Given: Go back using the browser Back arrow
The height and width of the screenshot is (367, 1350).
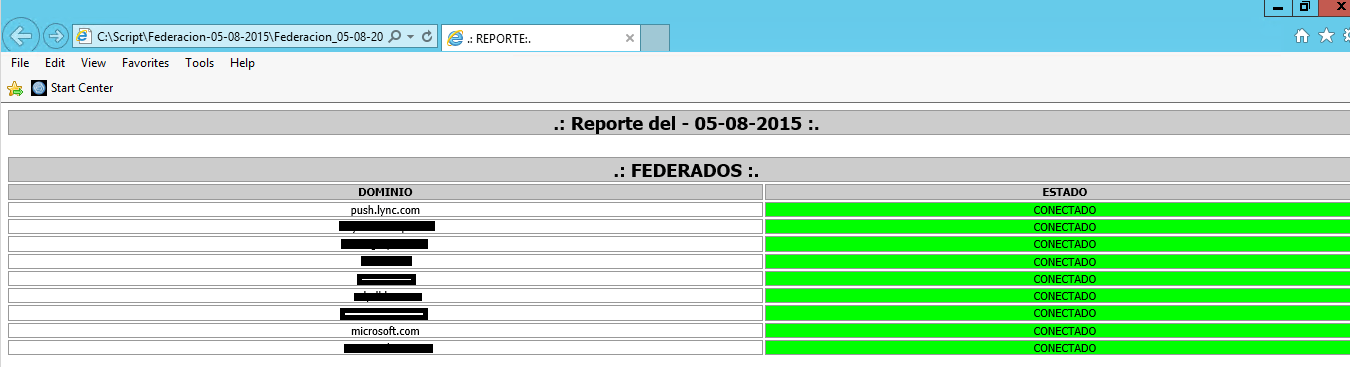Looking at the screenshot, I should [x=20, y=36].
